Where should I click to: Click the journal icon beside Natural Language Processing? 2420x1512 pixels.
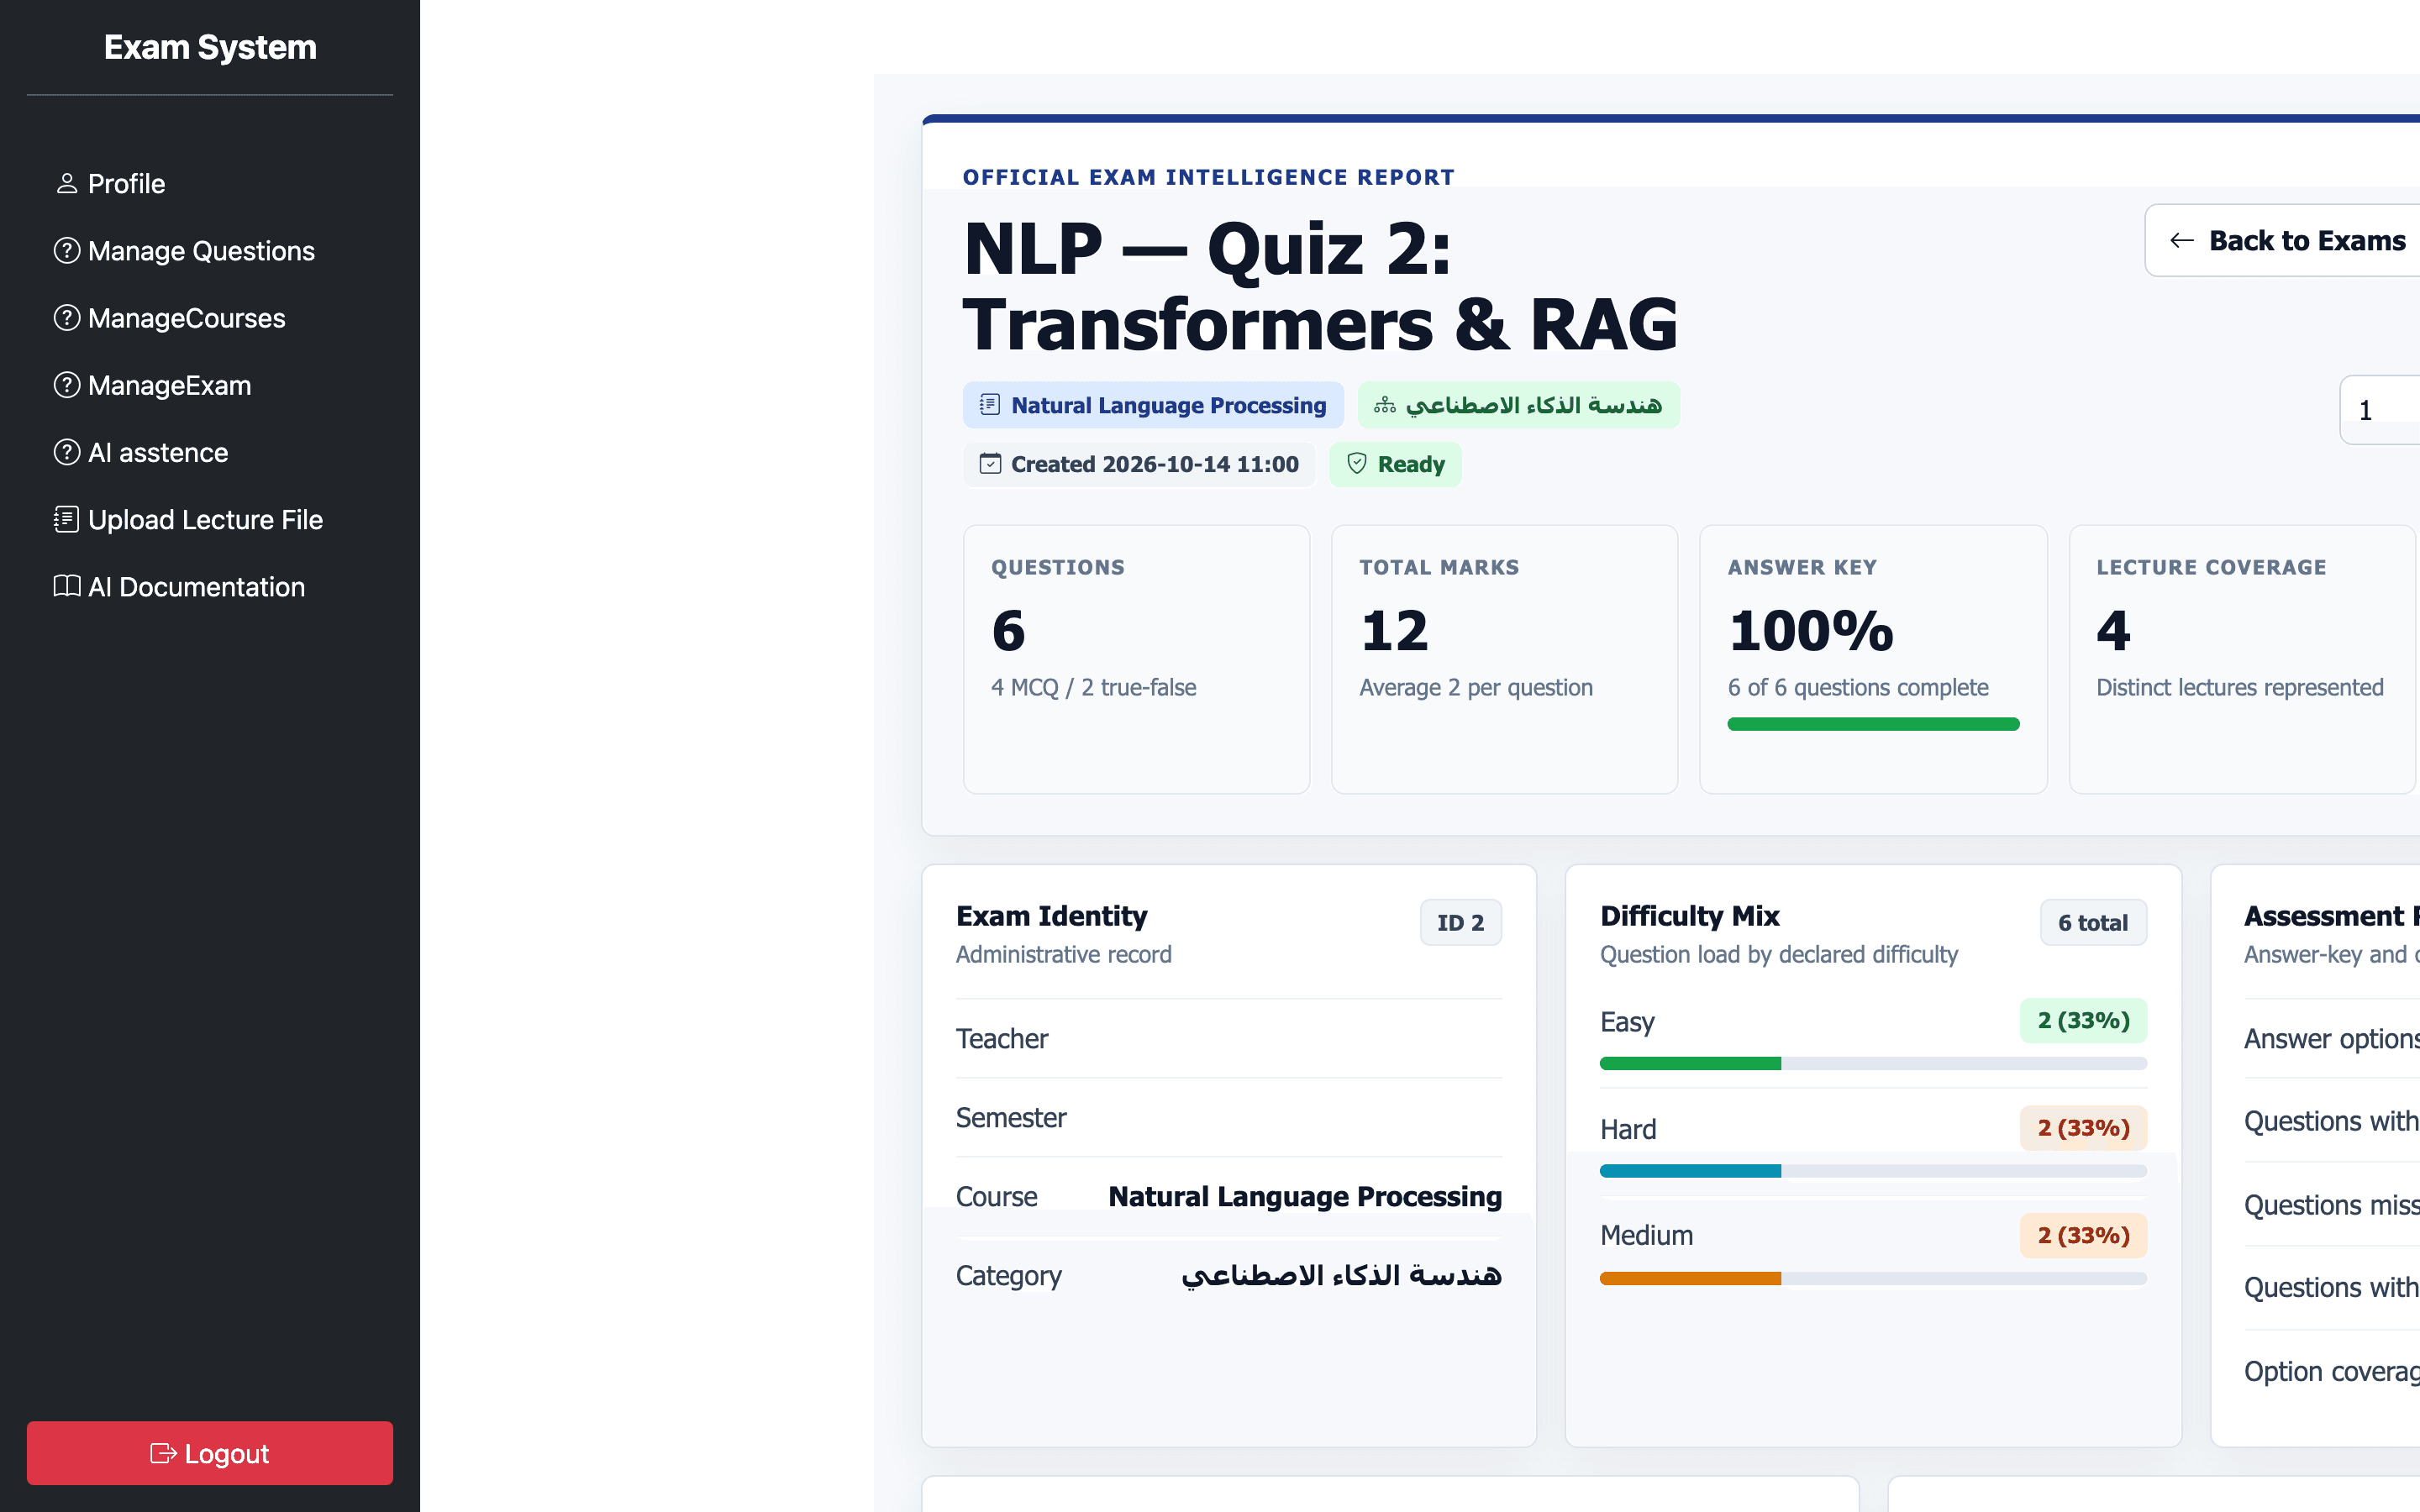(x=990, y=405)
